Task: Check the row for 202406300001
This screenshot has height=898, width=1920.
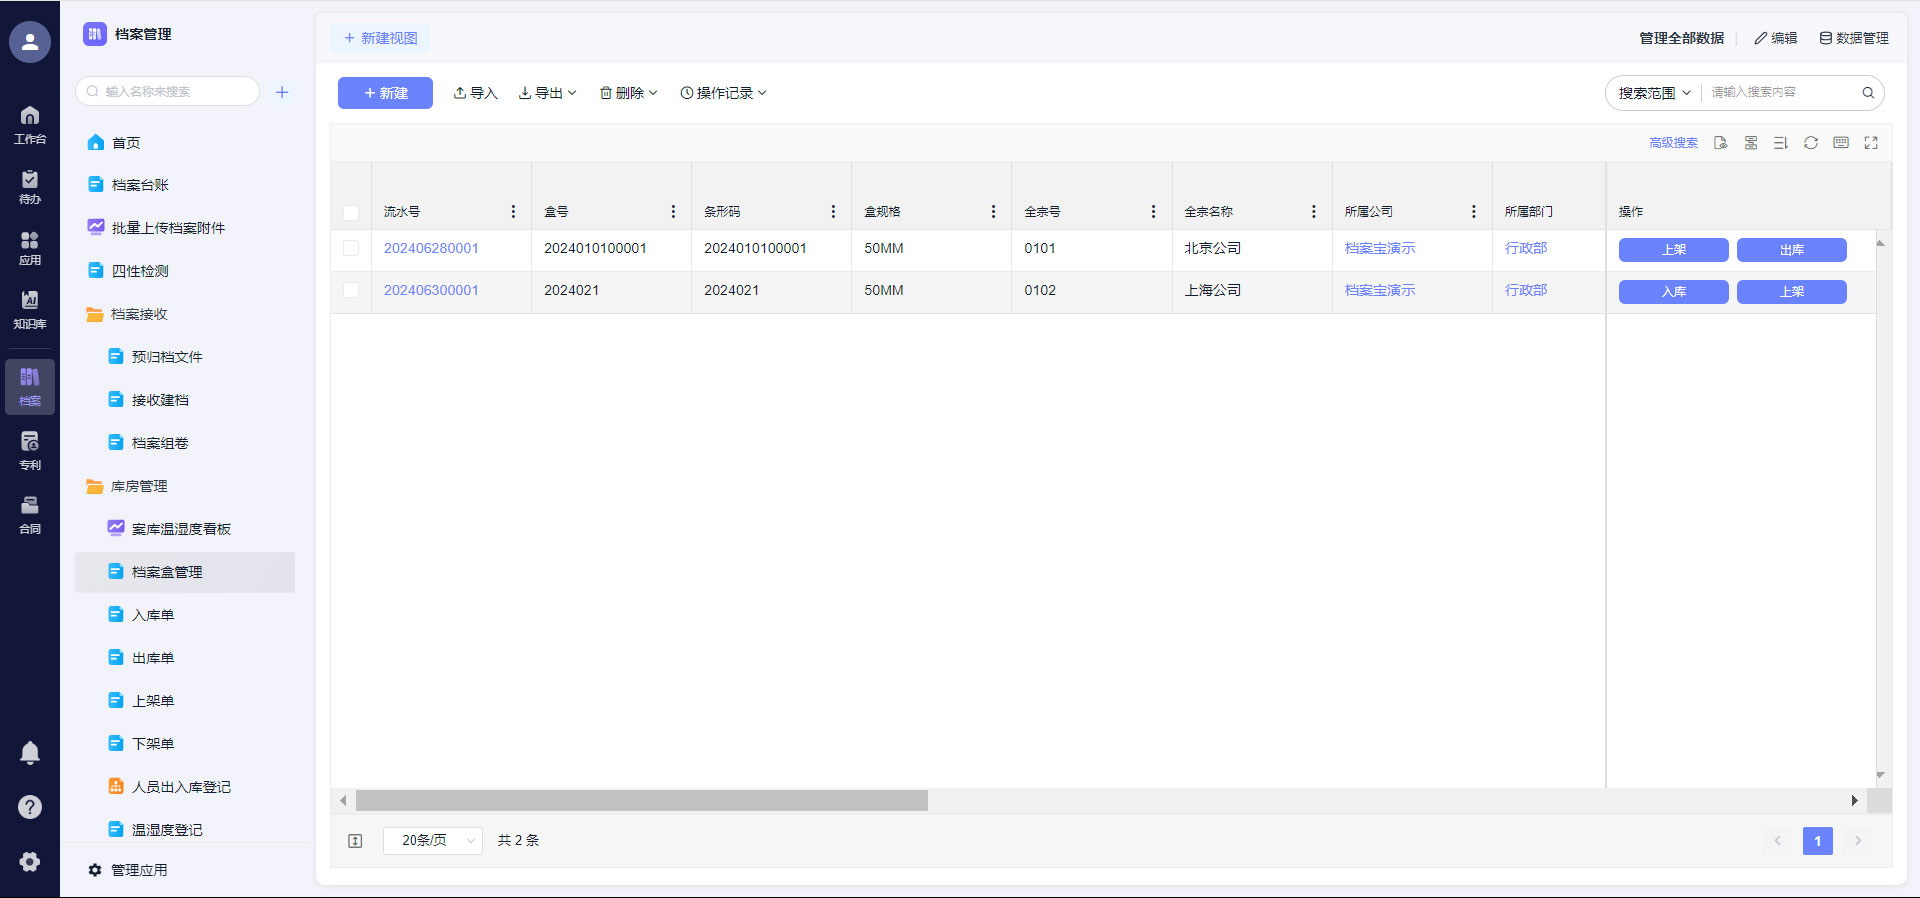Action: (x=351, y=290)
